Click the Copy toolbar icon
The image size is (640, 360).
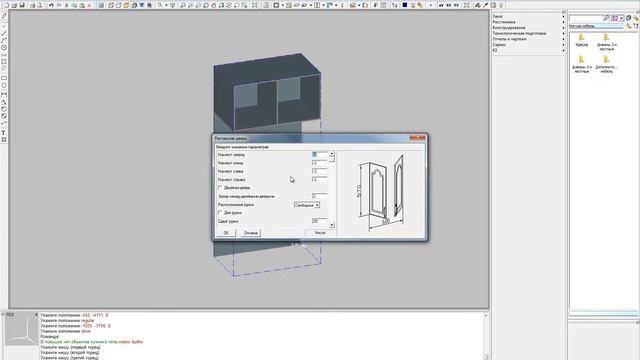click(x=74, y=5)
